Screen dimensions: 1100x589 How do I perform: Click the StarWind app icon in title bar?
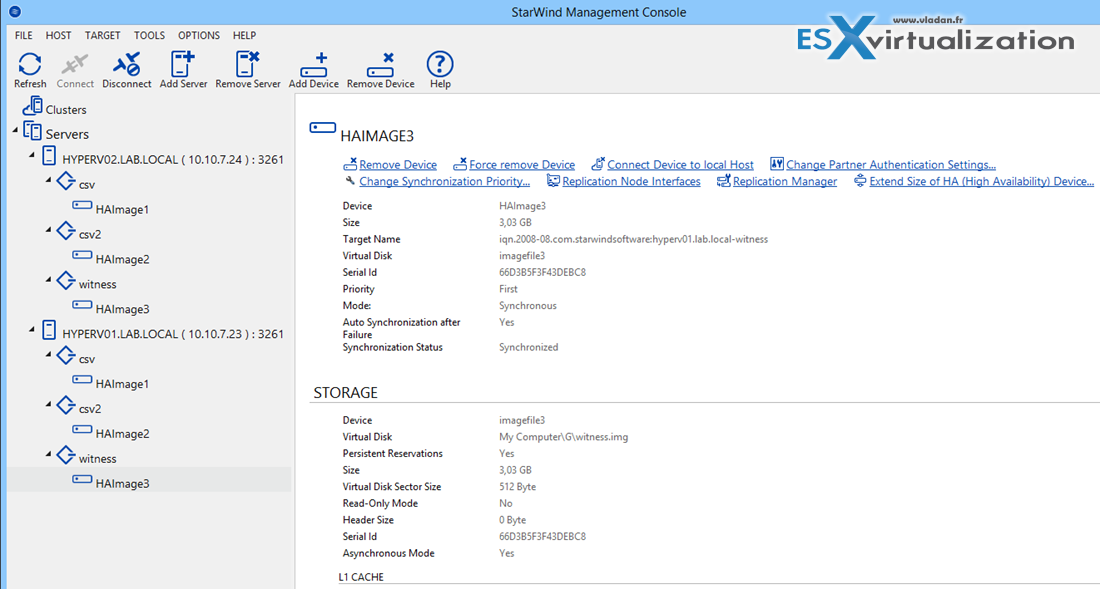17,11
